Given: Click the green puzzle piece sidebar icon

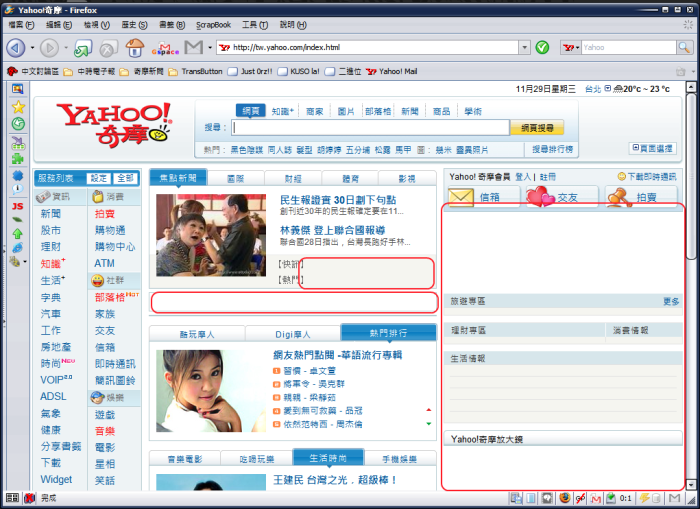Looking at the screenshot, I should click(18, 157).
